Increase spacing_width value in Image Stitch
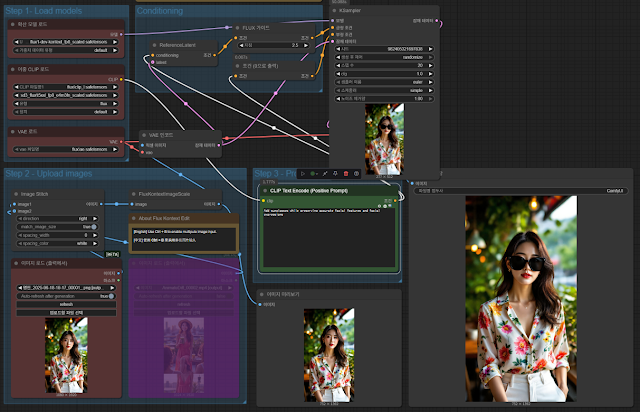 tap(95, 235)
